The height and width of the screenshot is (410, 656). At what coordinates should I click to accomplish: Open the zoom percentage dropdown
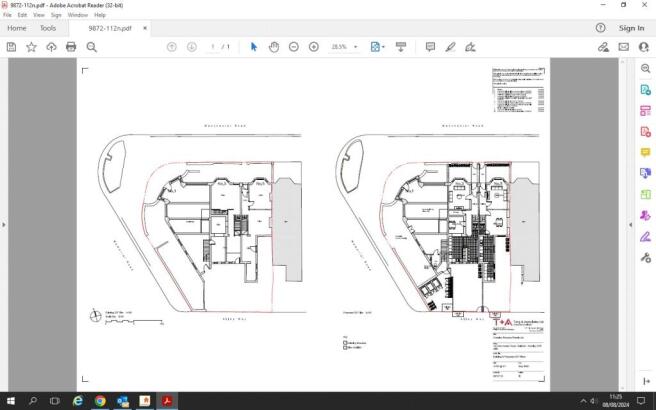[x=357, y=47]
